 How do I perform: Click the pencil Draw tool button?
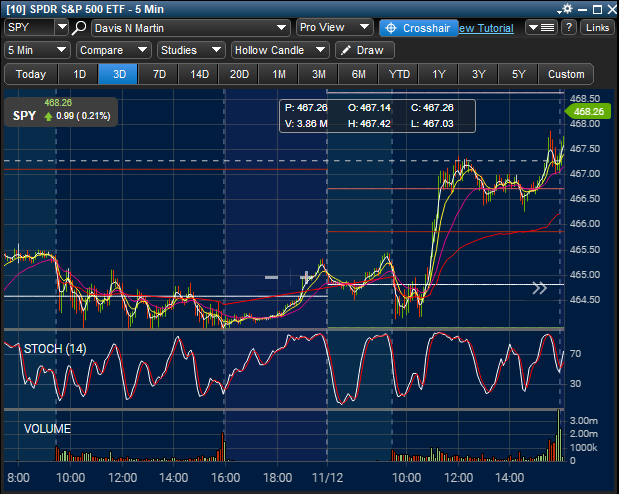pos(365,50)
